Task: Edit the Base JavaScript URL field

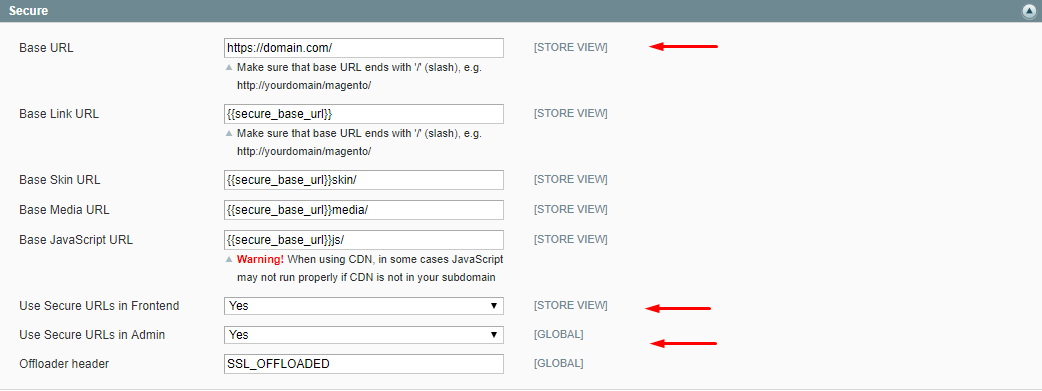Action: [364, 240]
